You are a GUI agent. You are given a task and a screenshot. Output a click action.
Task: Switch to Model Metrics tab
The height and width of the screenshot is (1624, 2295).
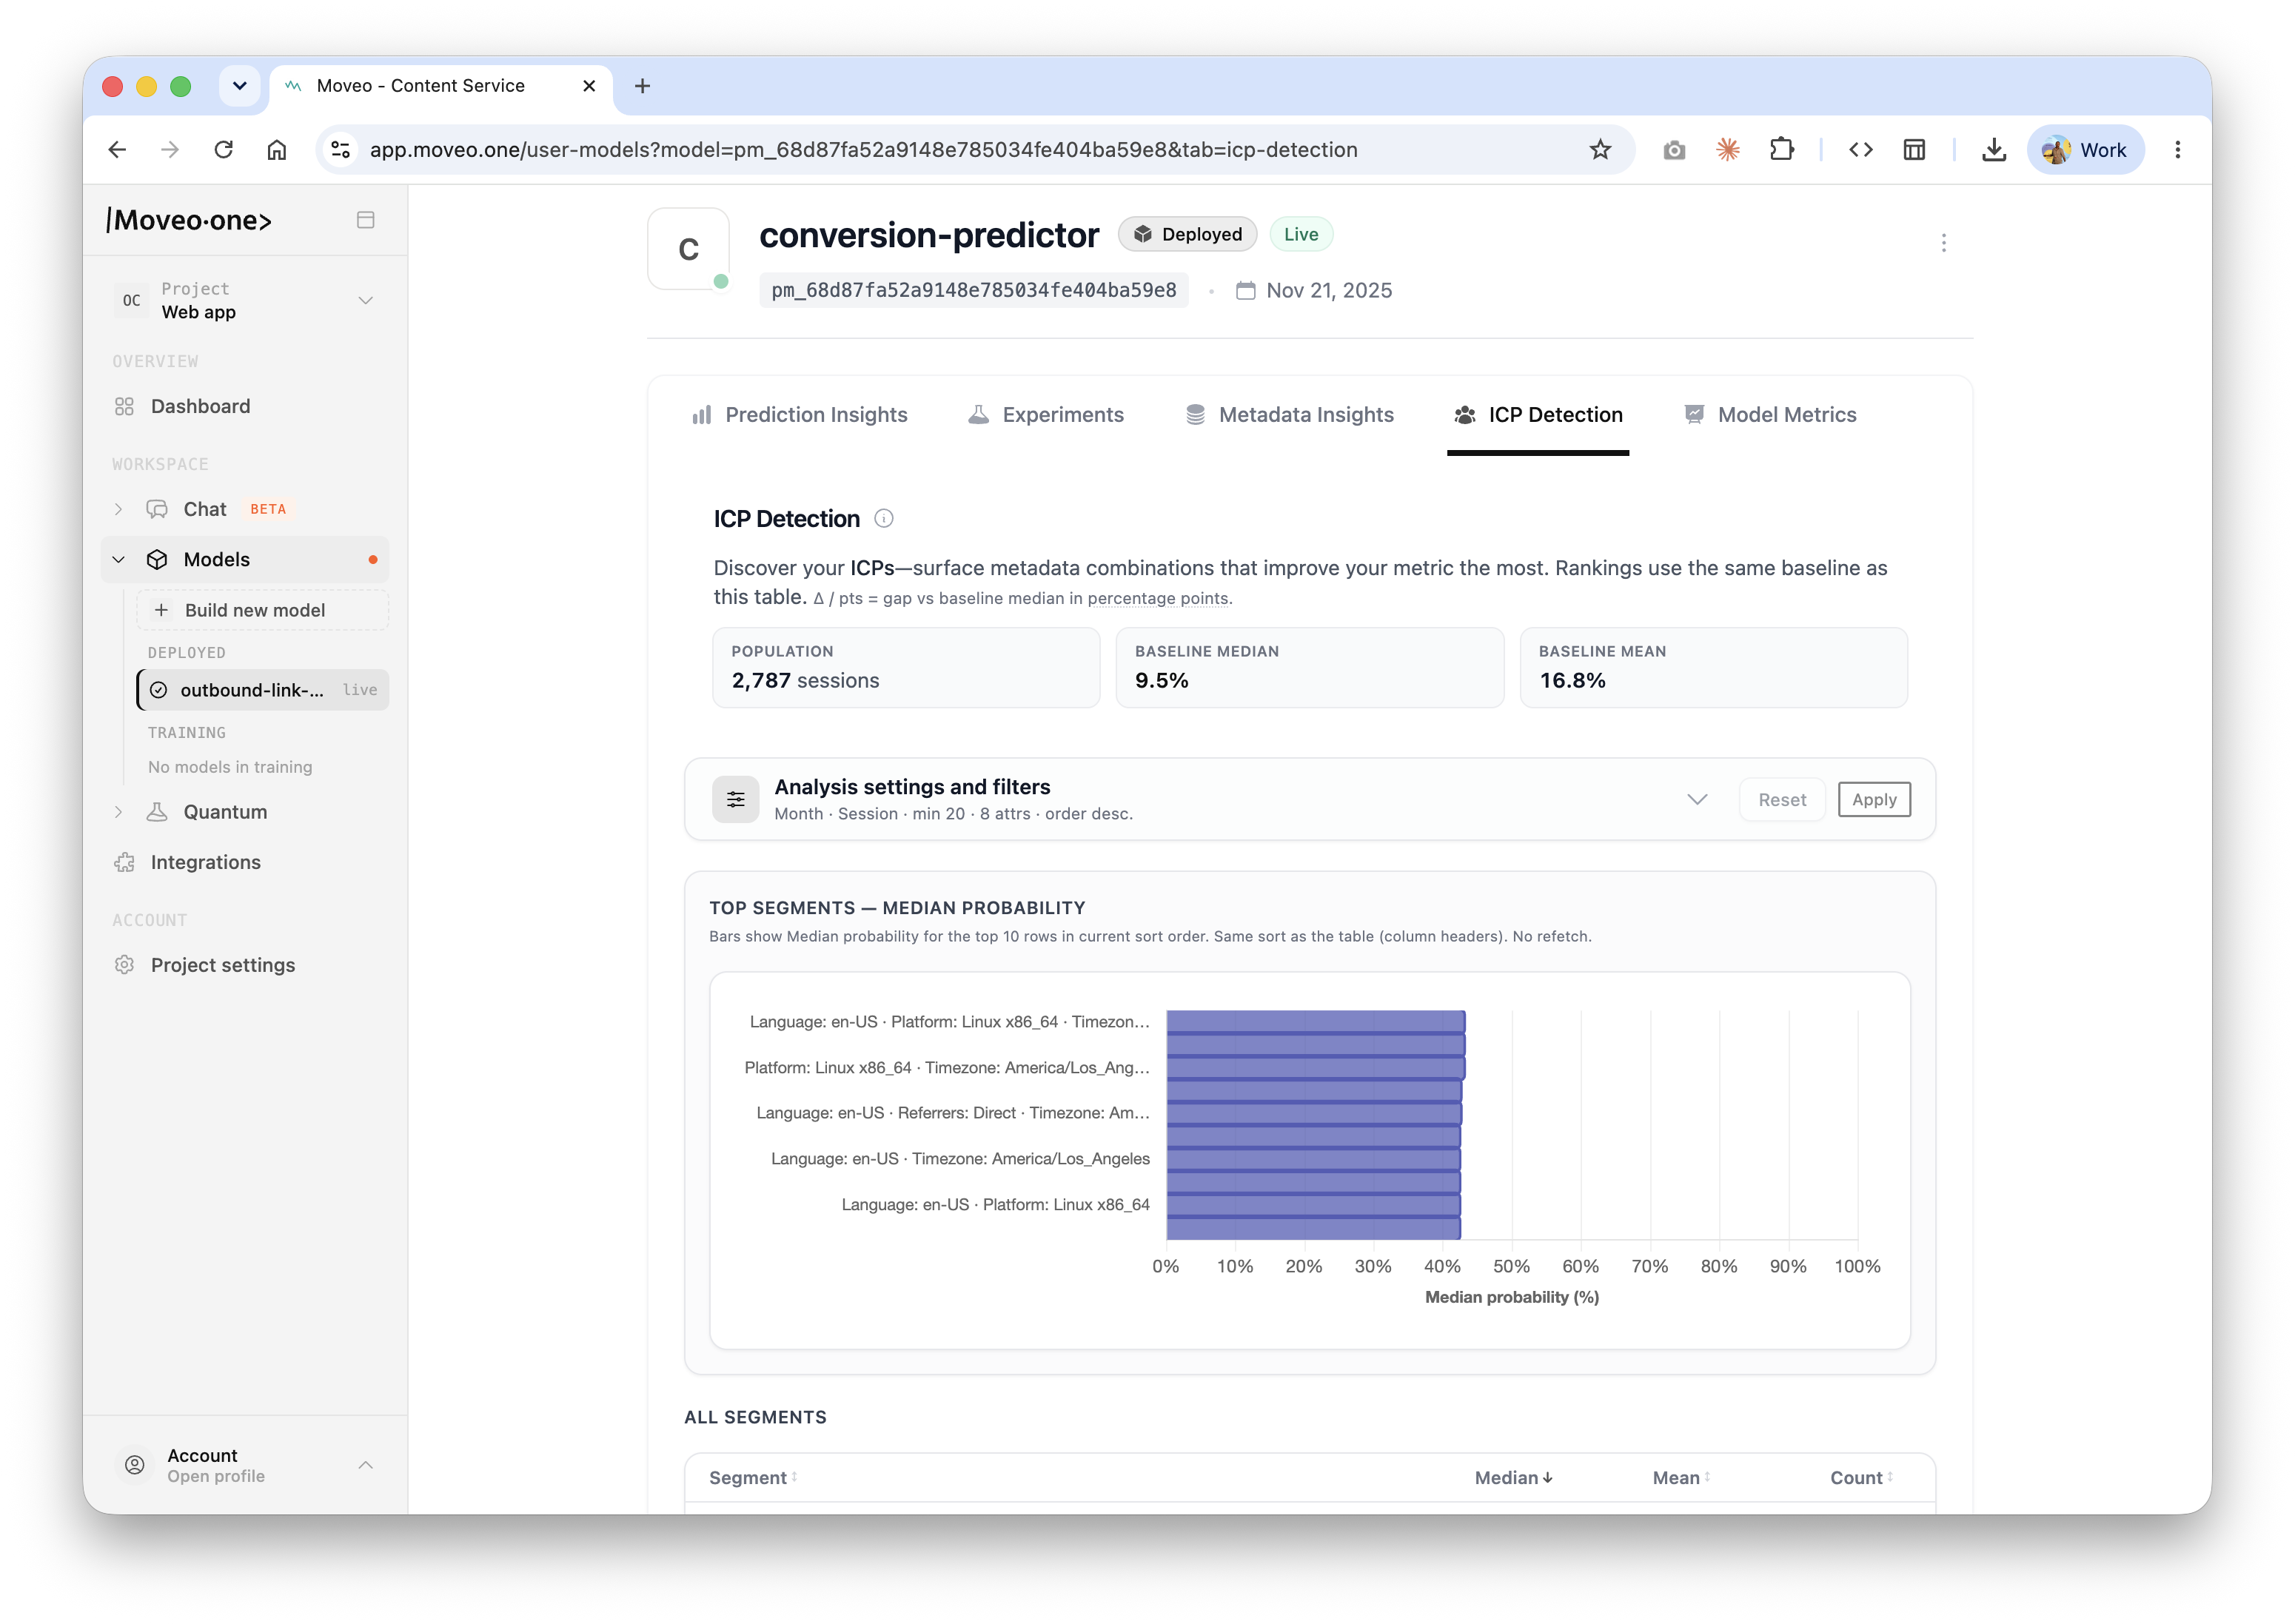(x=1769, y=415)
